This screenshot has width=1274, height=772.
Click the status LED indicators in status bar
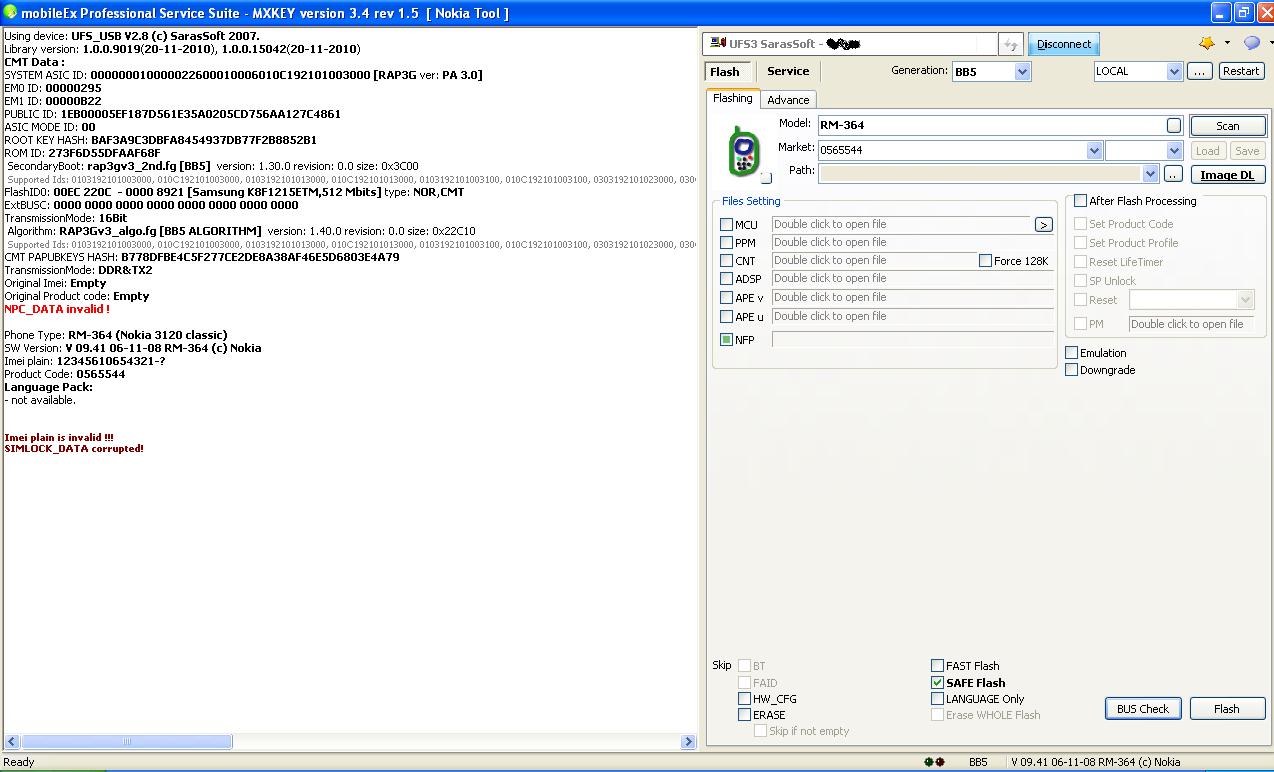coord(934,762)
